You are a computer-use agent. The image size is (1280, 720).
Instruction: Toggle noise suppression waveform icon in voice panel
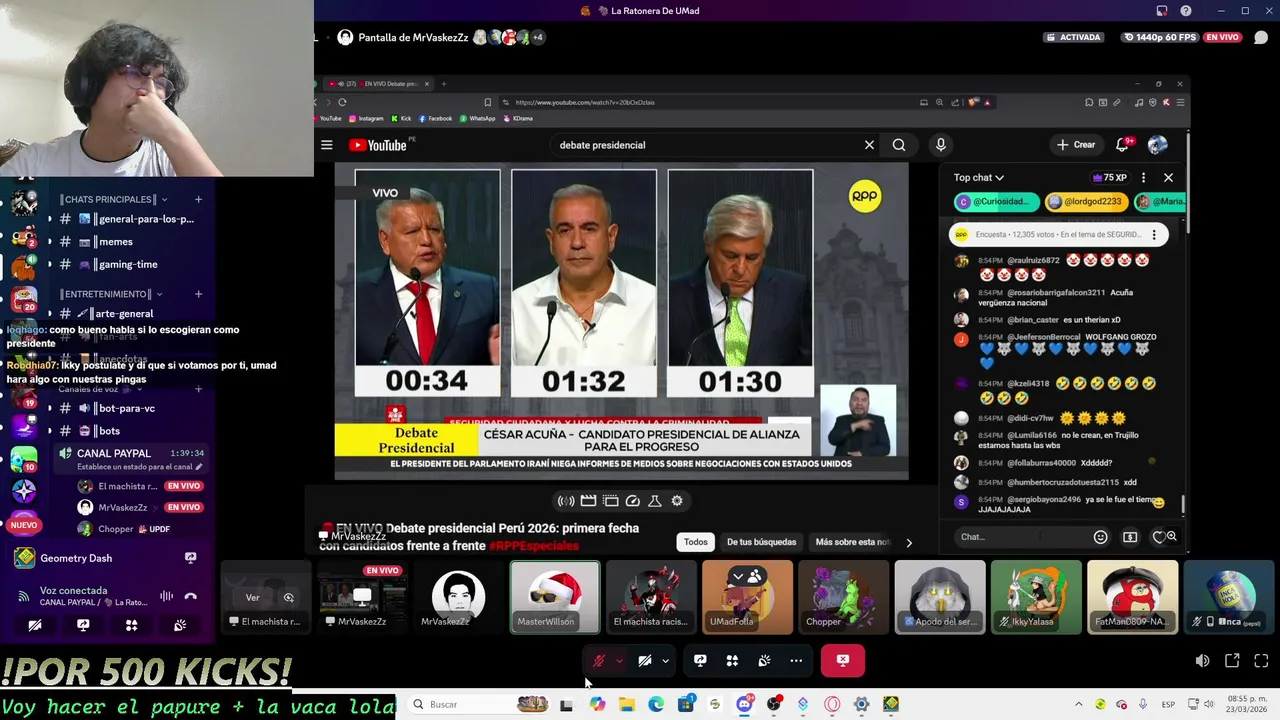click(166, 596)
